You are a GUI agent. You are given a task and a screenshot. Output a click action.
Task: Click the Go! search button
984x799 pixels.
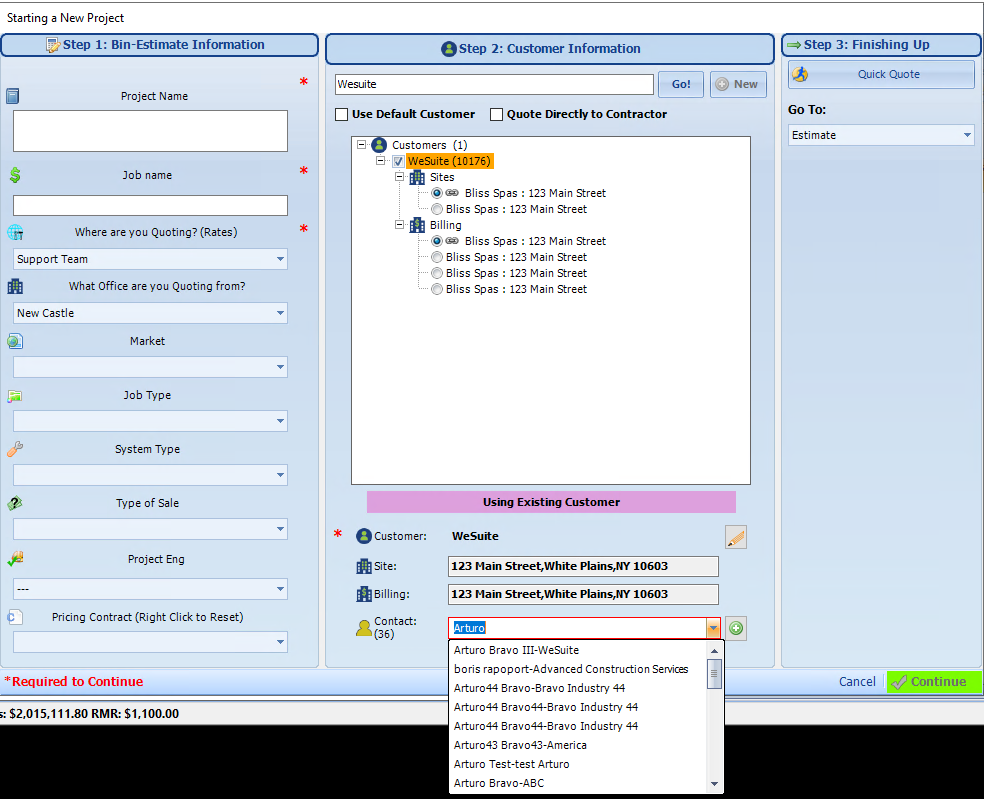pyautogui.click(x=681, y=84)
